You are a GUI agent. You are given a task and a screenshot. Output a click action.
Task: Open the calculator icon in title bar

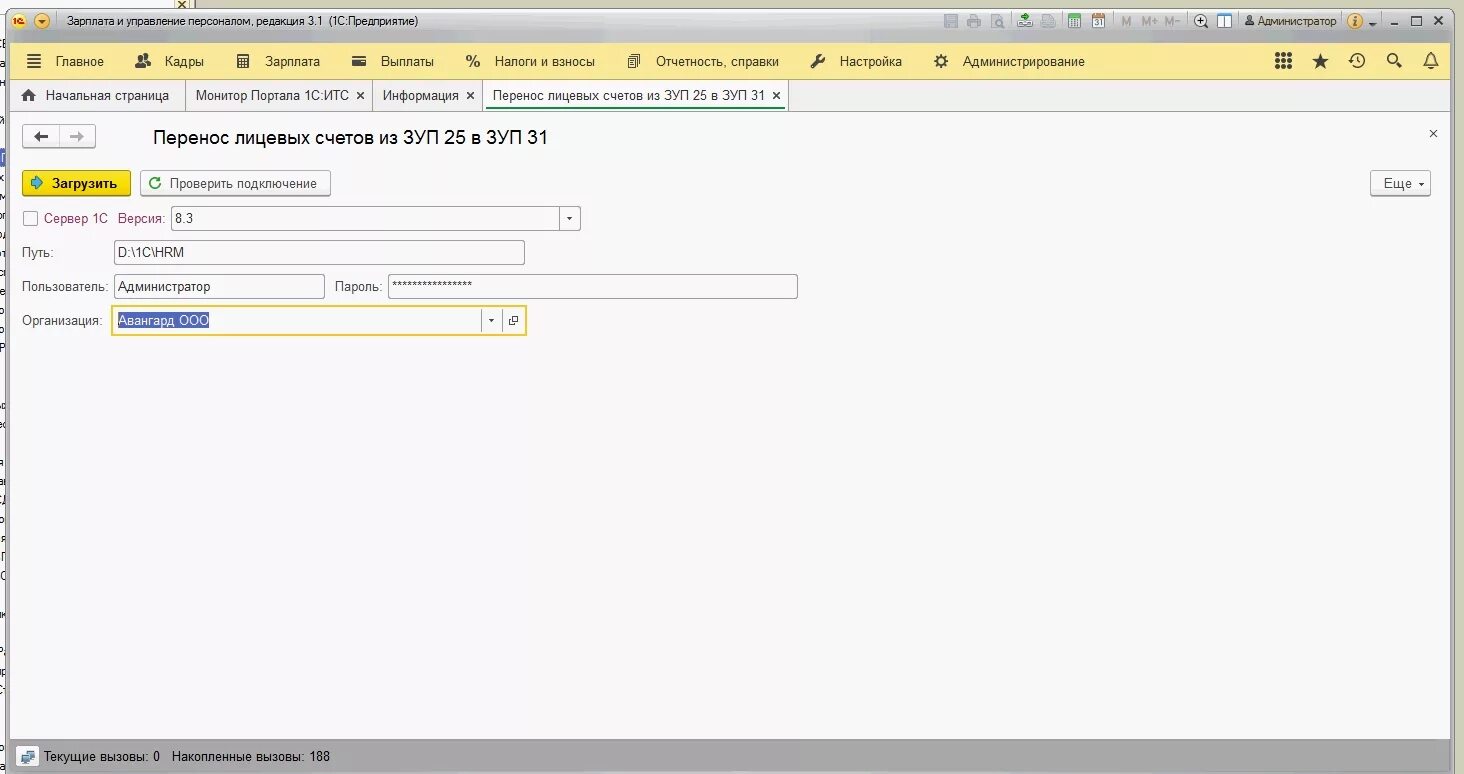coord(1074,21)
